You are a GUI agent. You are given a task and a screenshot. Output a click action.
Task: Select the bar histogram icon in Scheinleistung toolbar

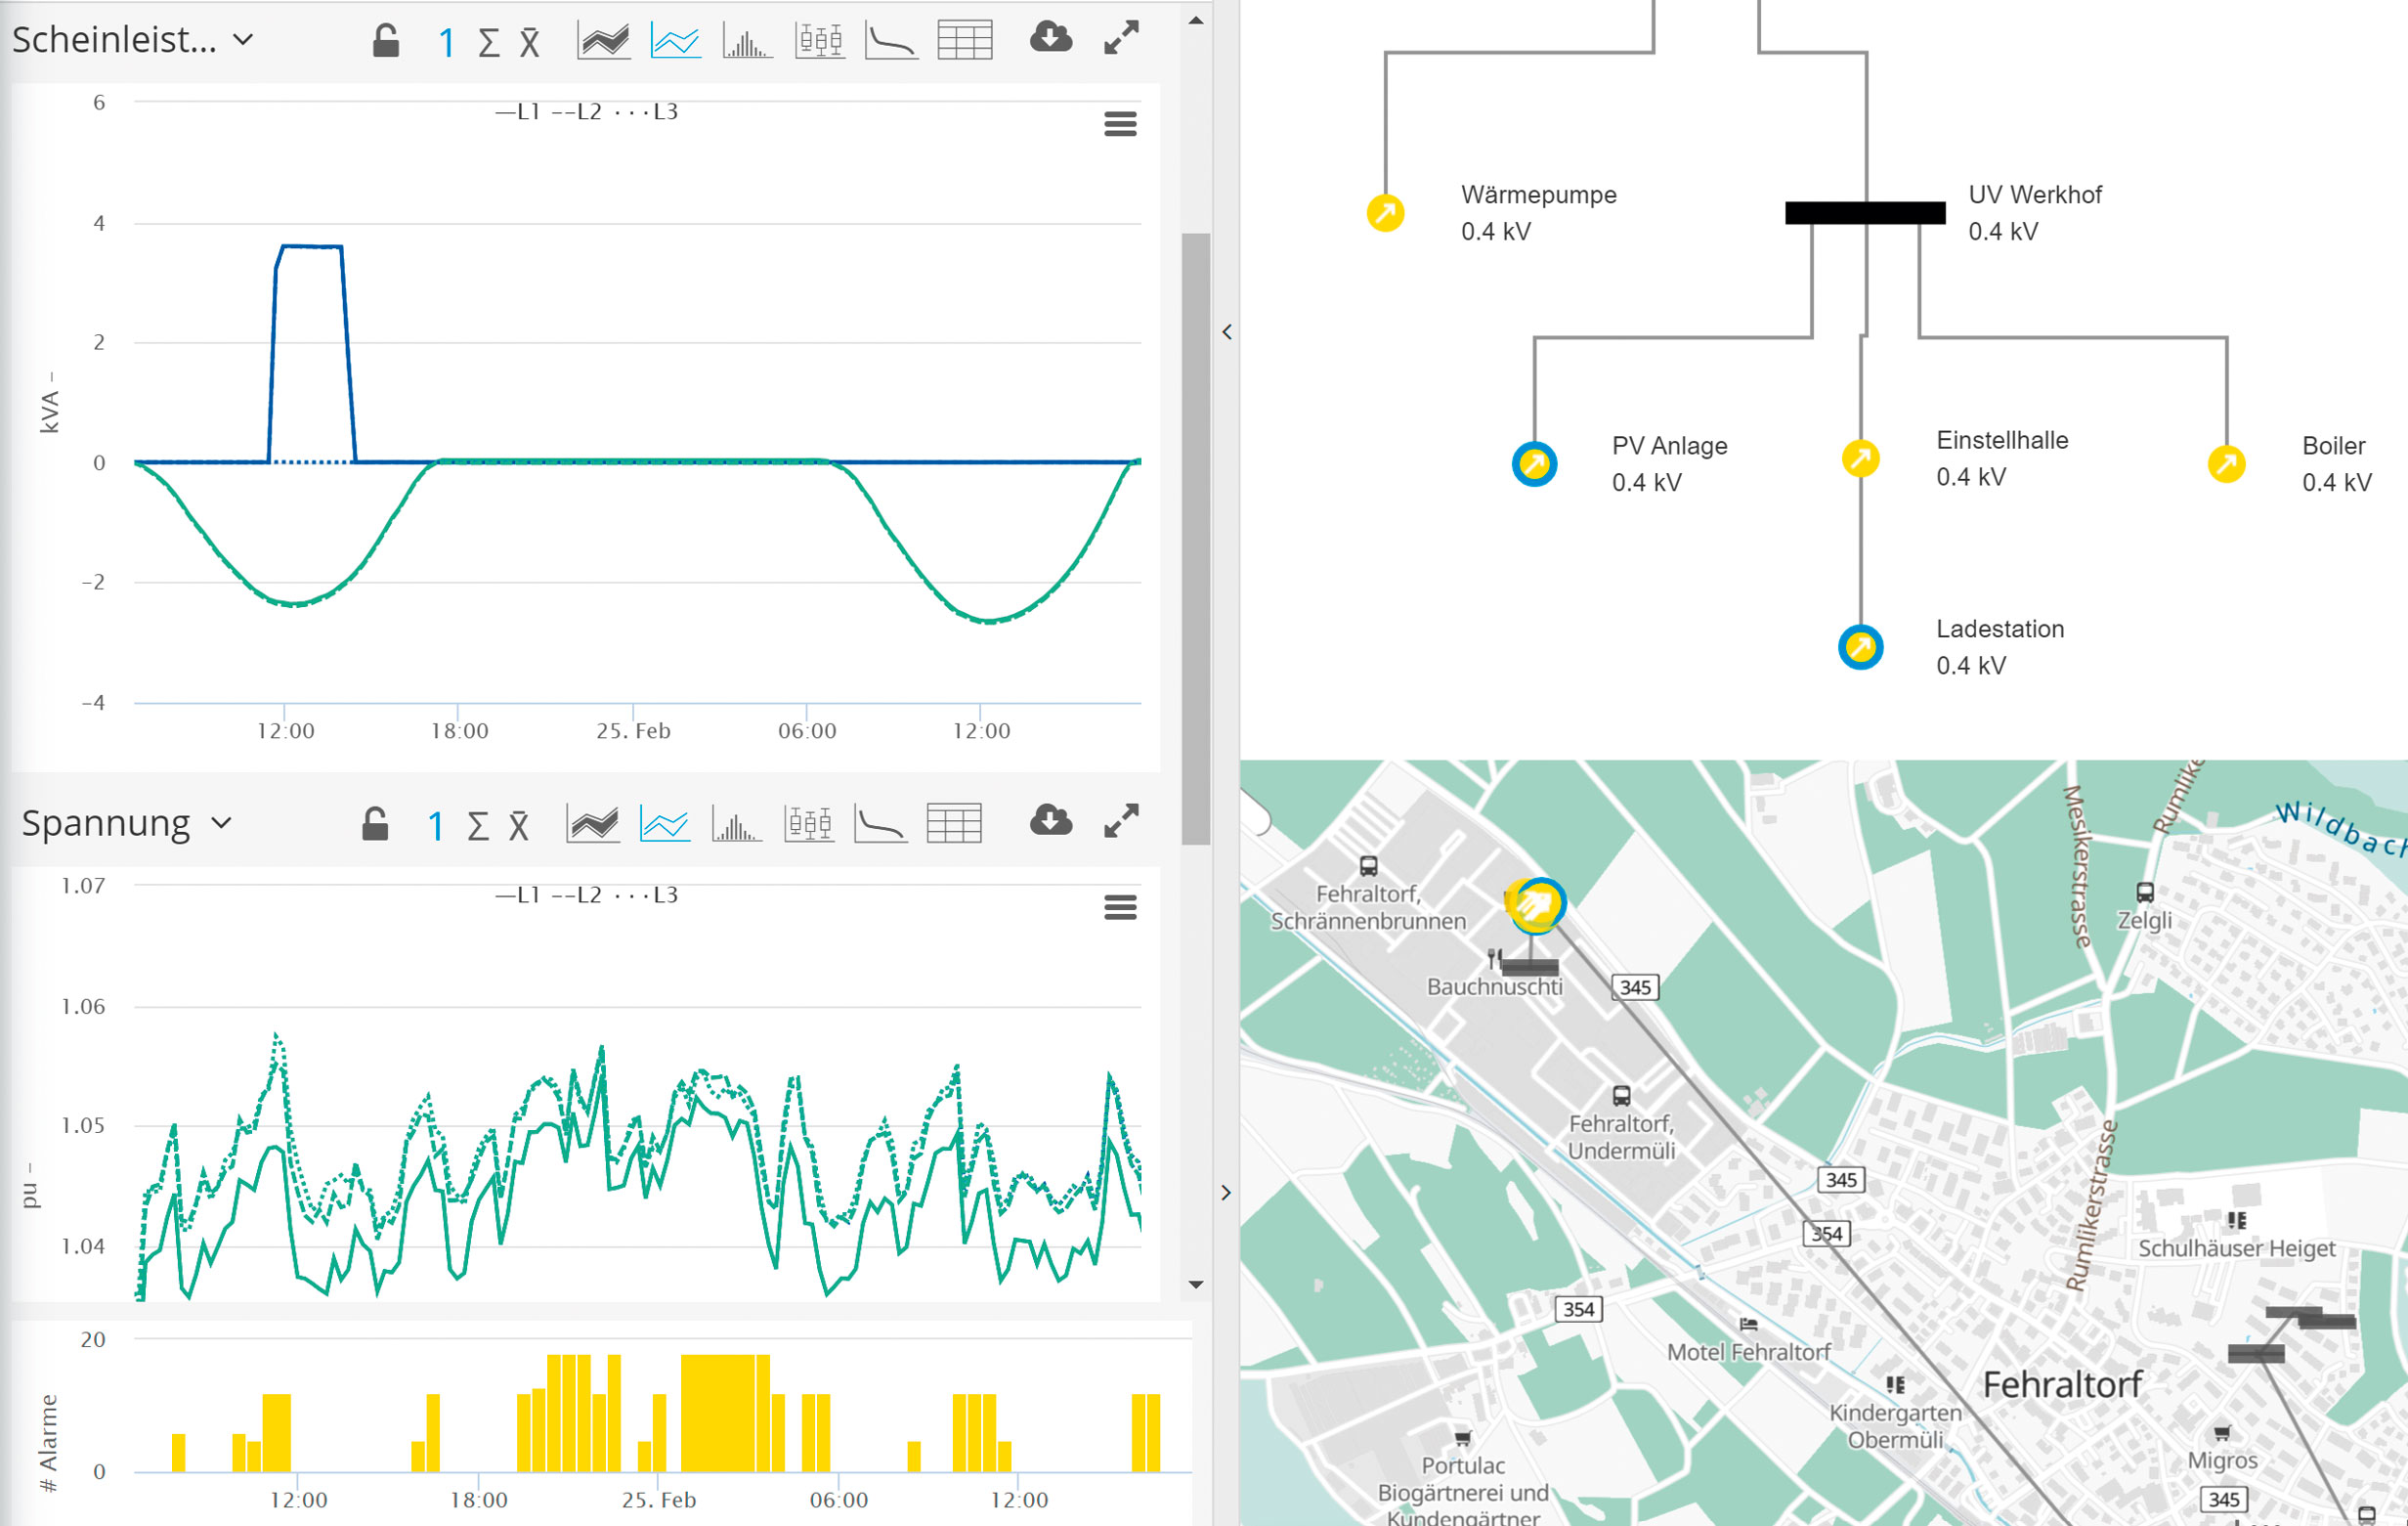(x=746, y=41)
